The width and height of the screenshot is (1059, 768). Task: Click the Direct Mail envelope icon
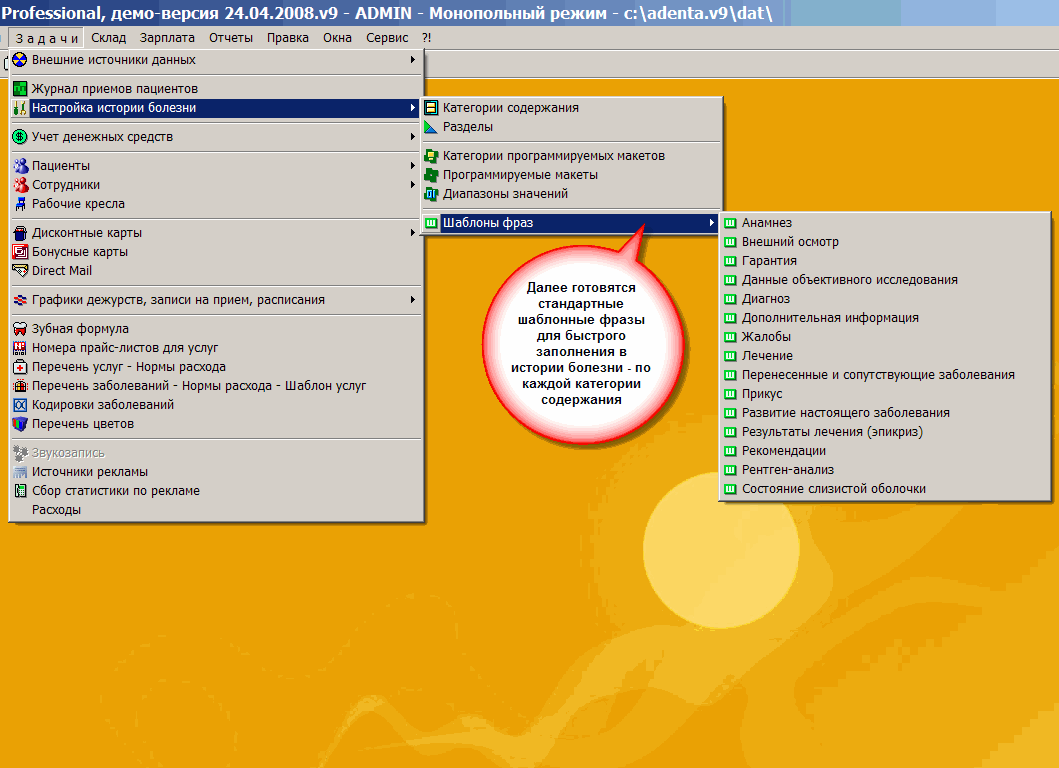pyautogui.click(x=20, y=271)
